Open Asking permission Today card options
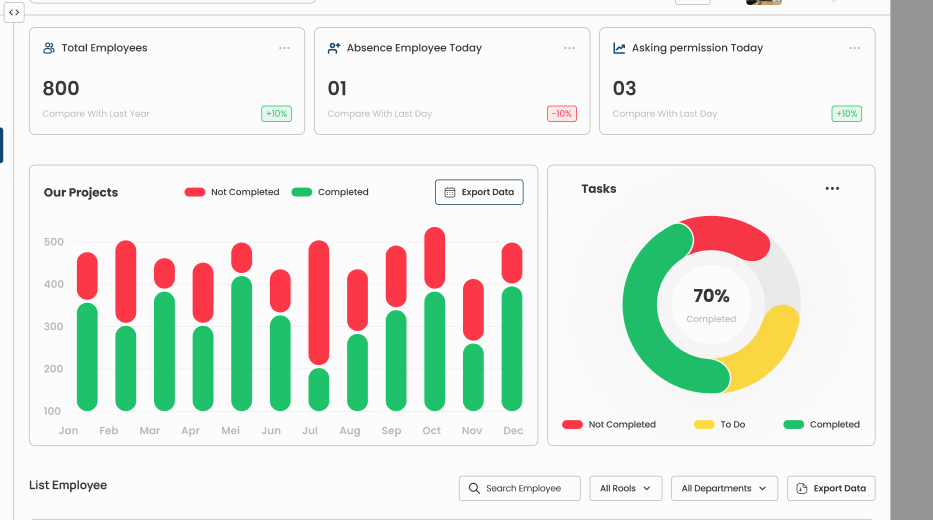The width and height of the screenshot is (933, 520). pyautogui.click(x=855, y=48)
